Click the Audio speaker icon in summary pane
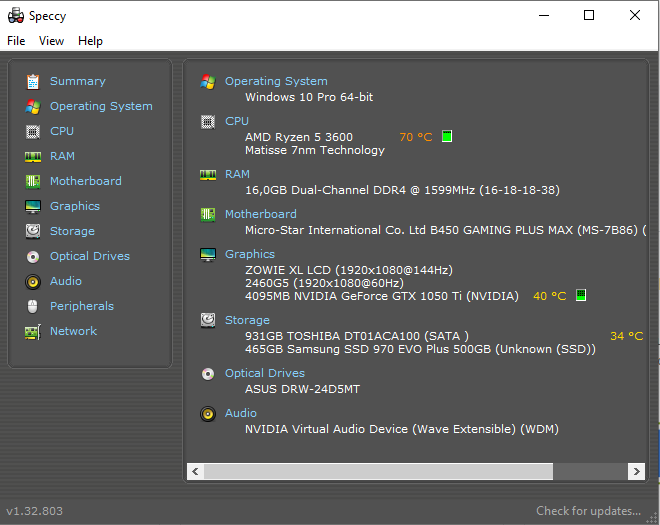 pos(208,414)
